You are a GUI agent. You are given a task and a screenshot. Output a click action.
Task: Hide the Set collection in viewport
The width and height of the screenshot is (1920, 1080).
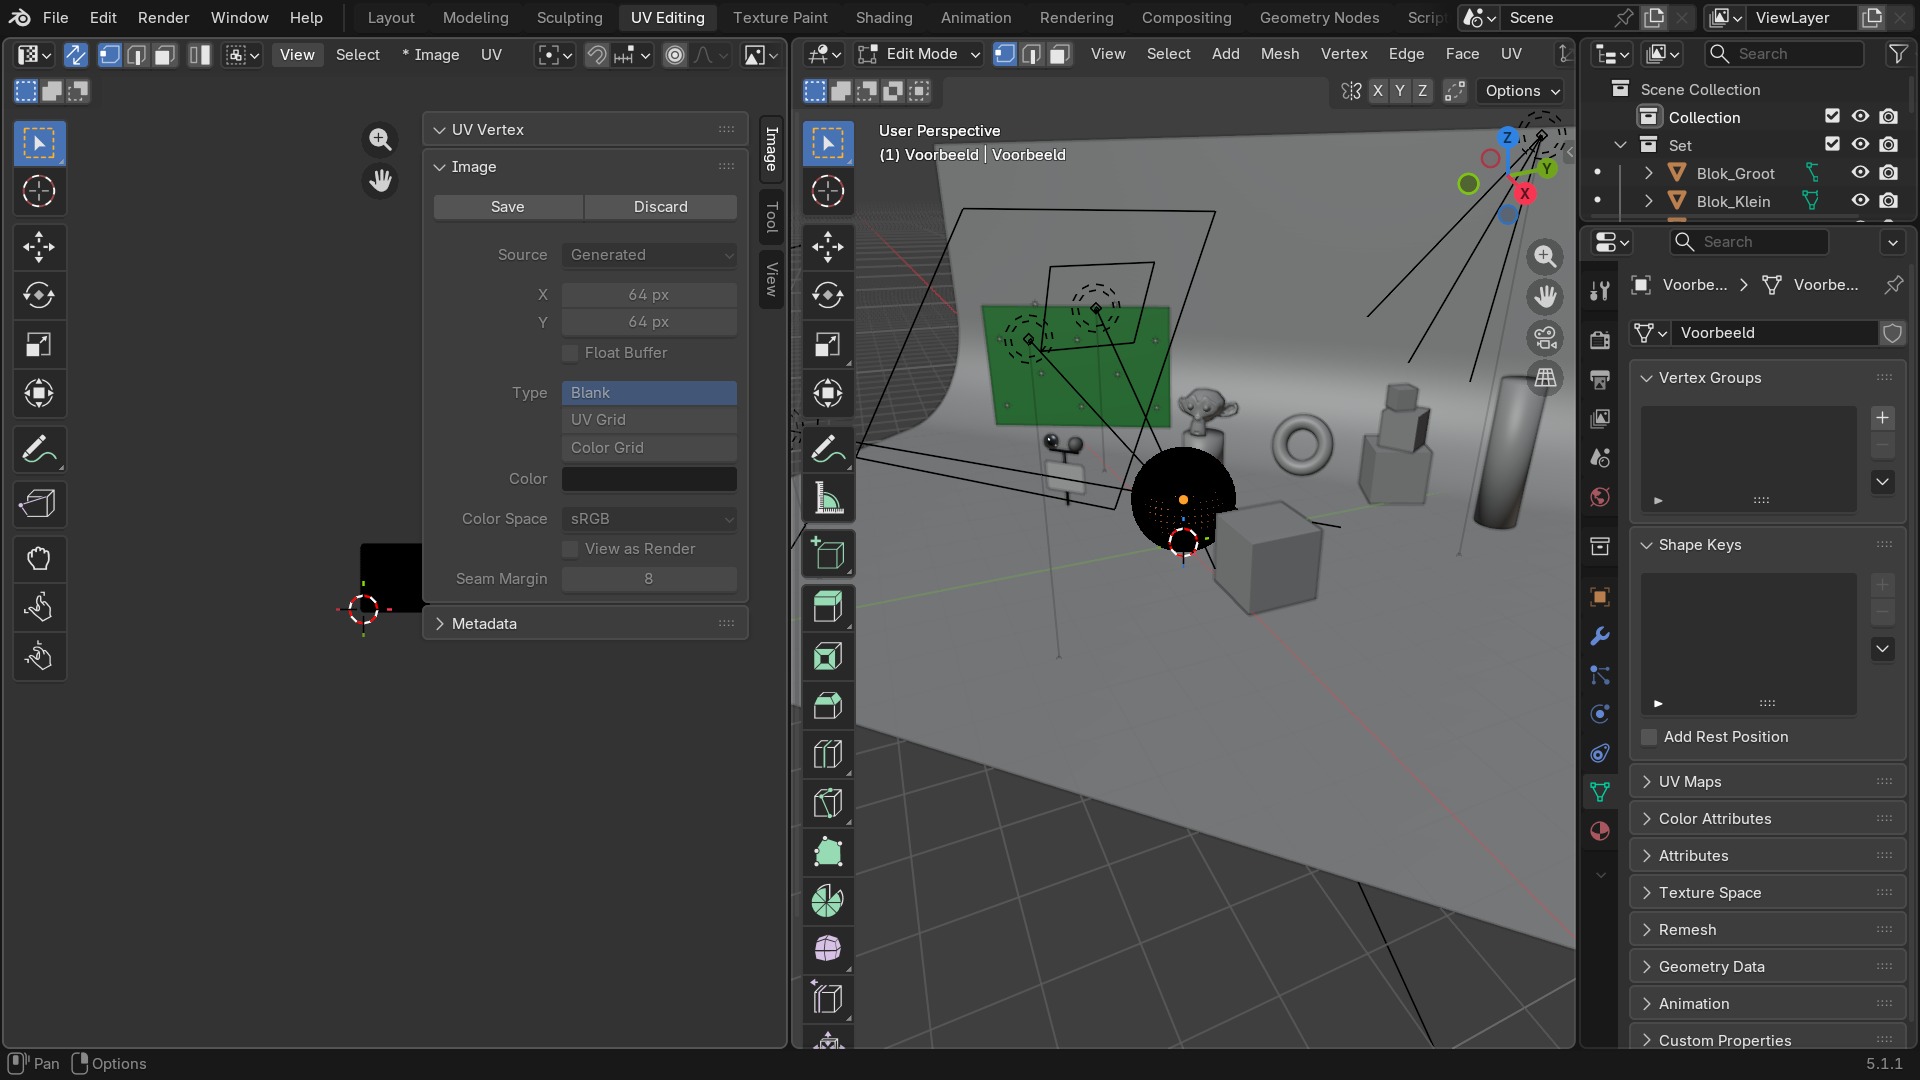[x=1860, y=145]
